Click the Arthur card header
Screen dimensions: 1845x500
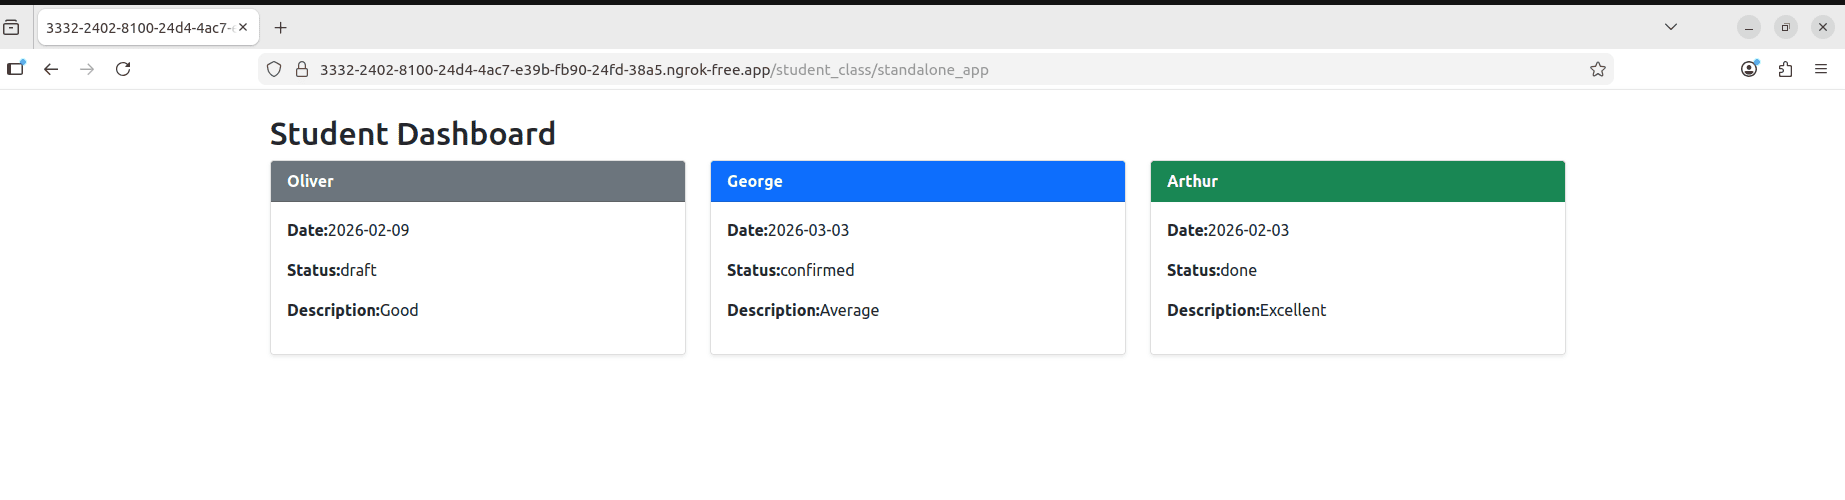pos(1358,181)
